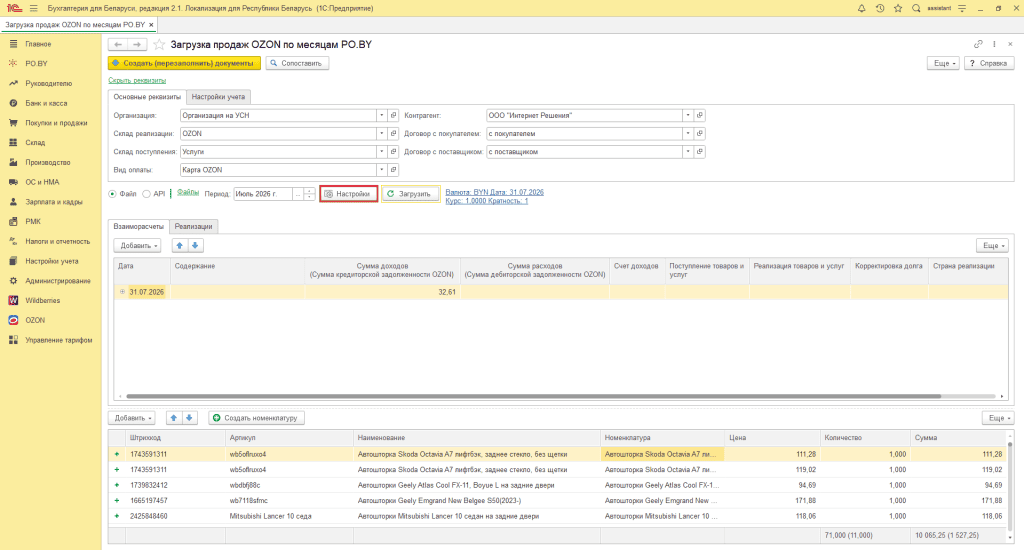The height and width of the screenshot is (550, 1024).
Task: Click the Сопоставить button
Action: [x=297, y=63]
